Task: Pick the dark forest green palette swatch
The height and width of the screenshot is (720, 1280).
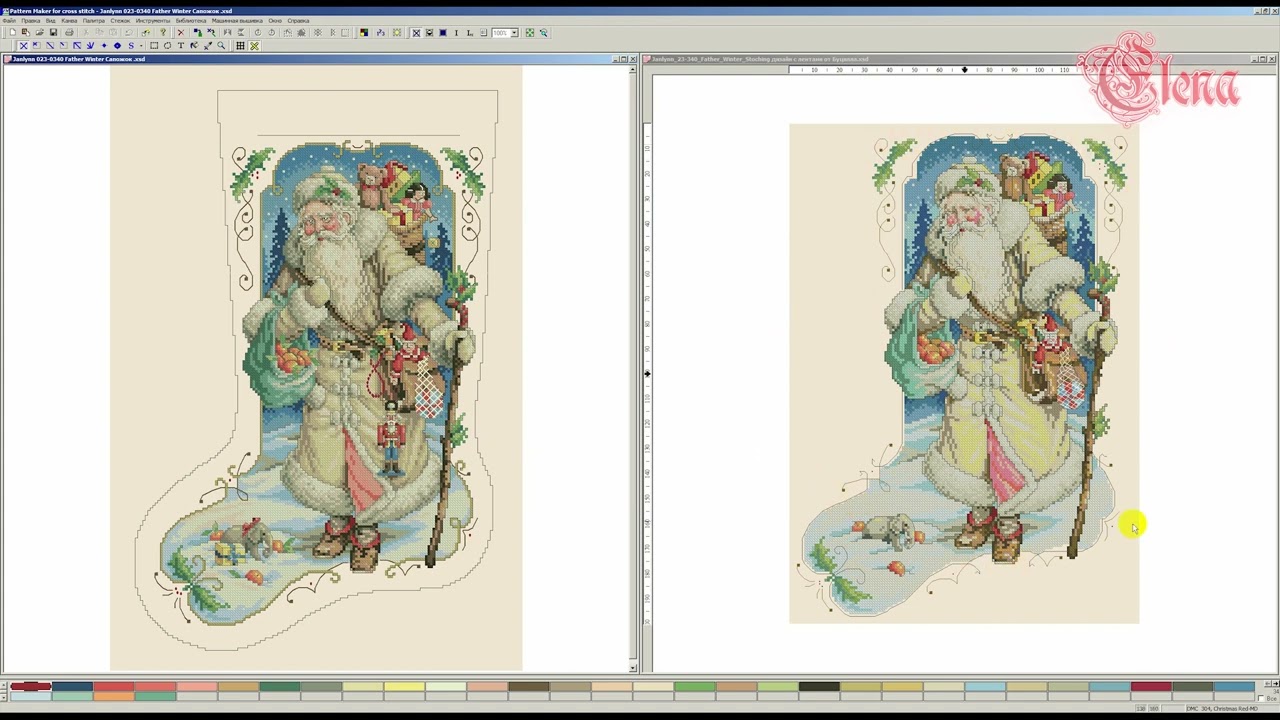Action: pyautogui.click(x=279, y=686)
